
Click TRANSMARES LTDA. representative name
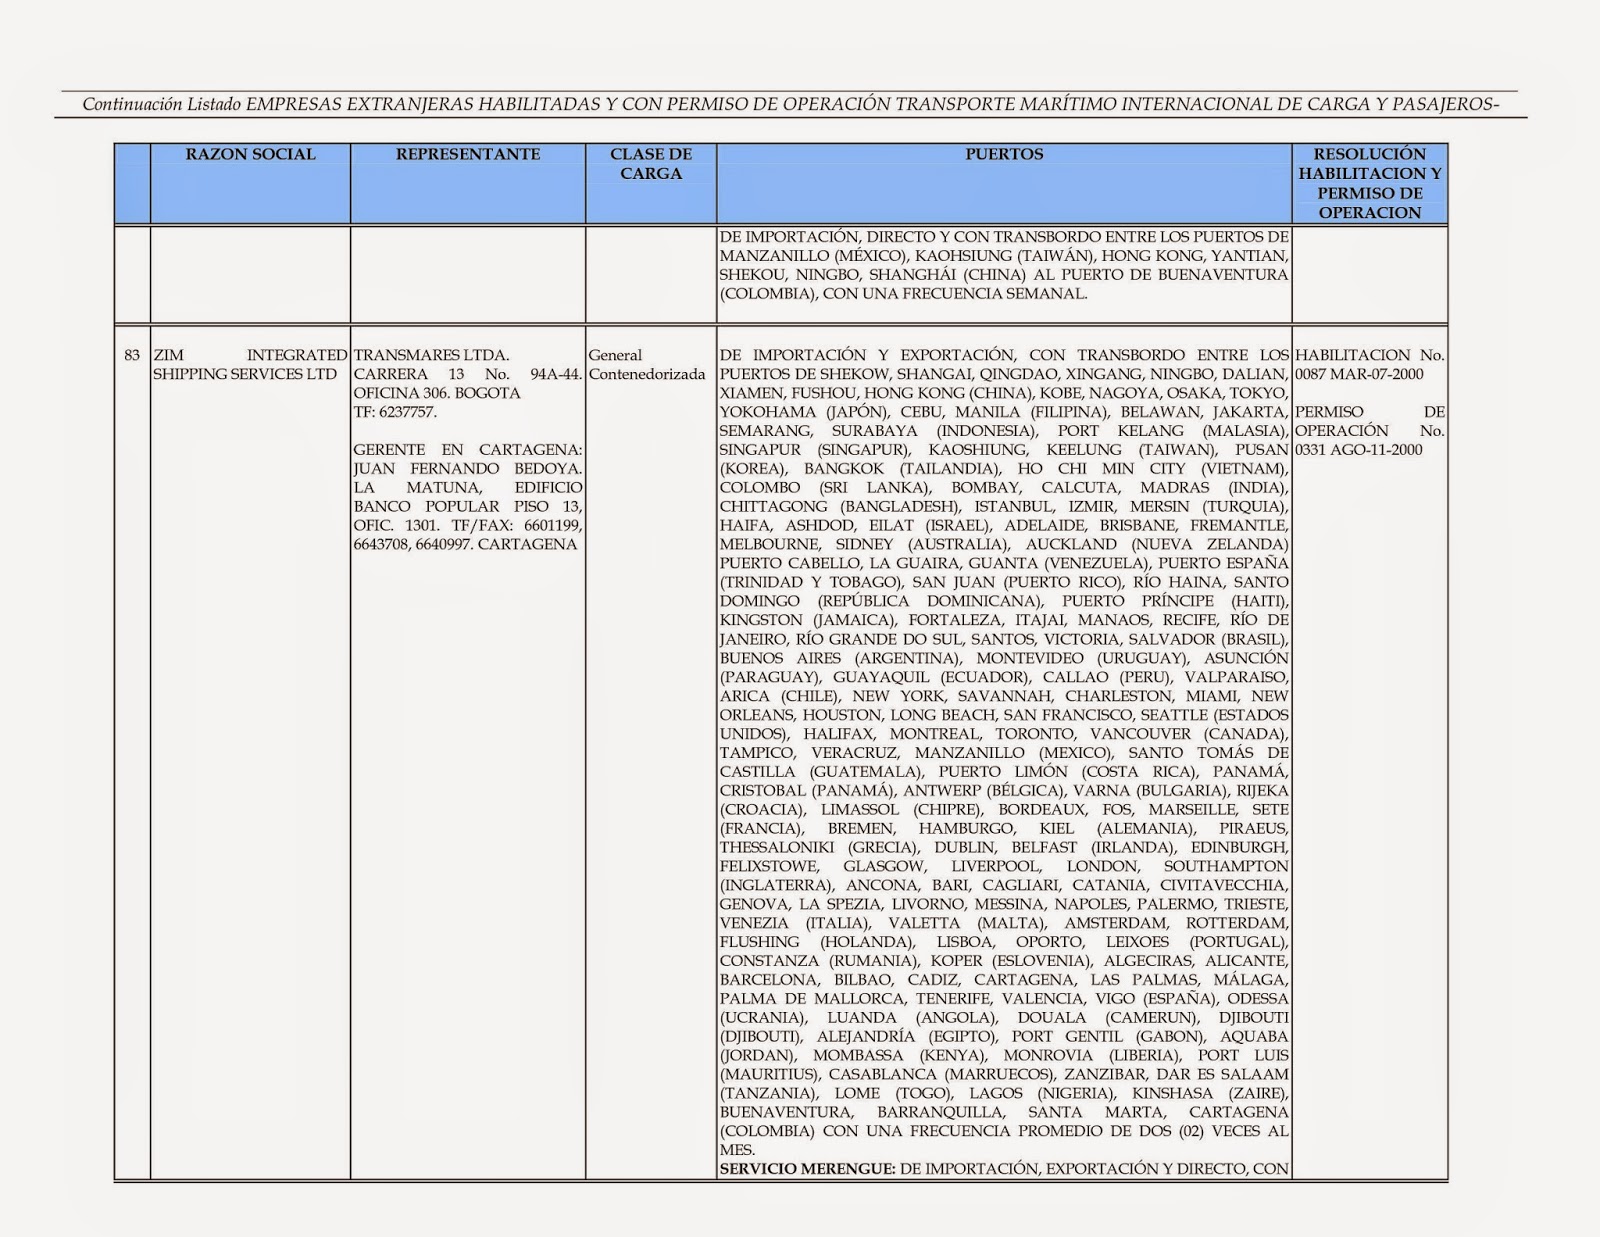pyautogui.click(x=432, y=355)
